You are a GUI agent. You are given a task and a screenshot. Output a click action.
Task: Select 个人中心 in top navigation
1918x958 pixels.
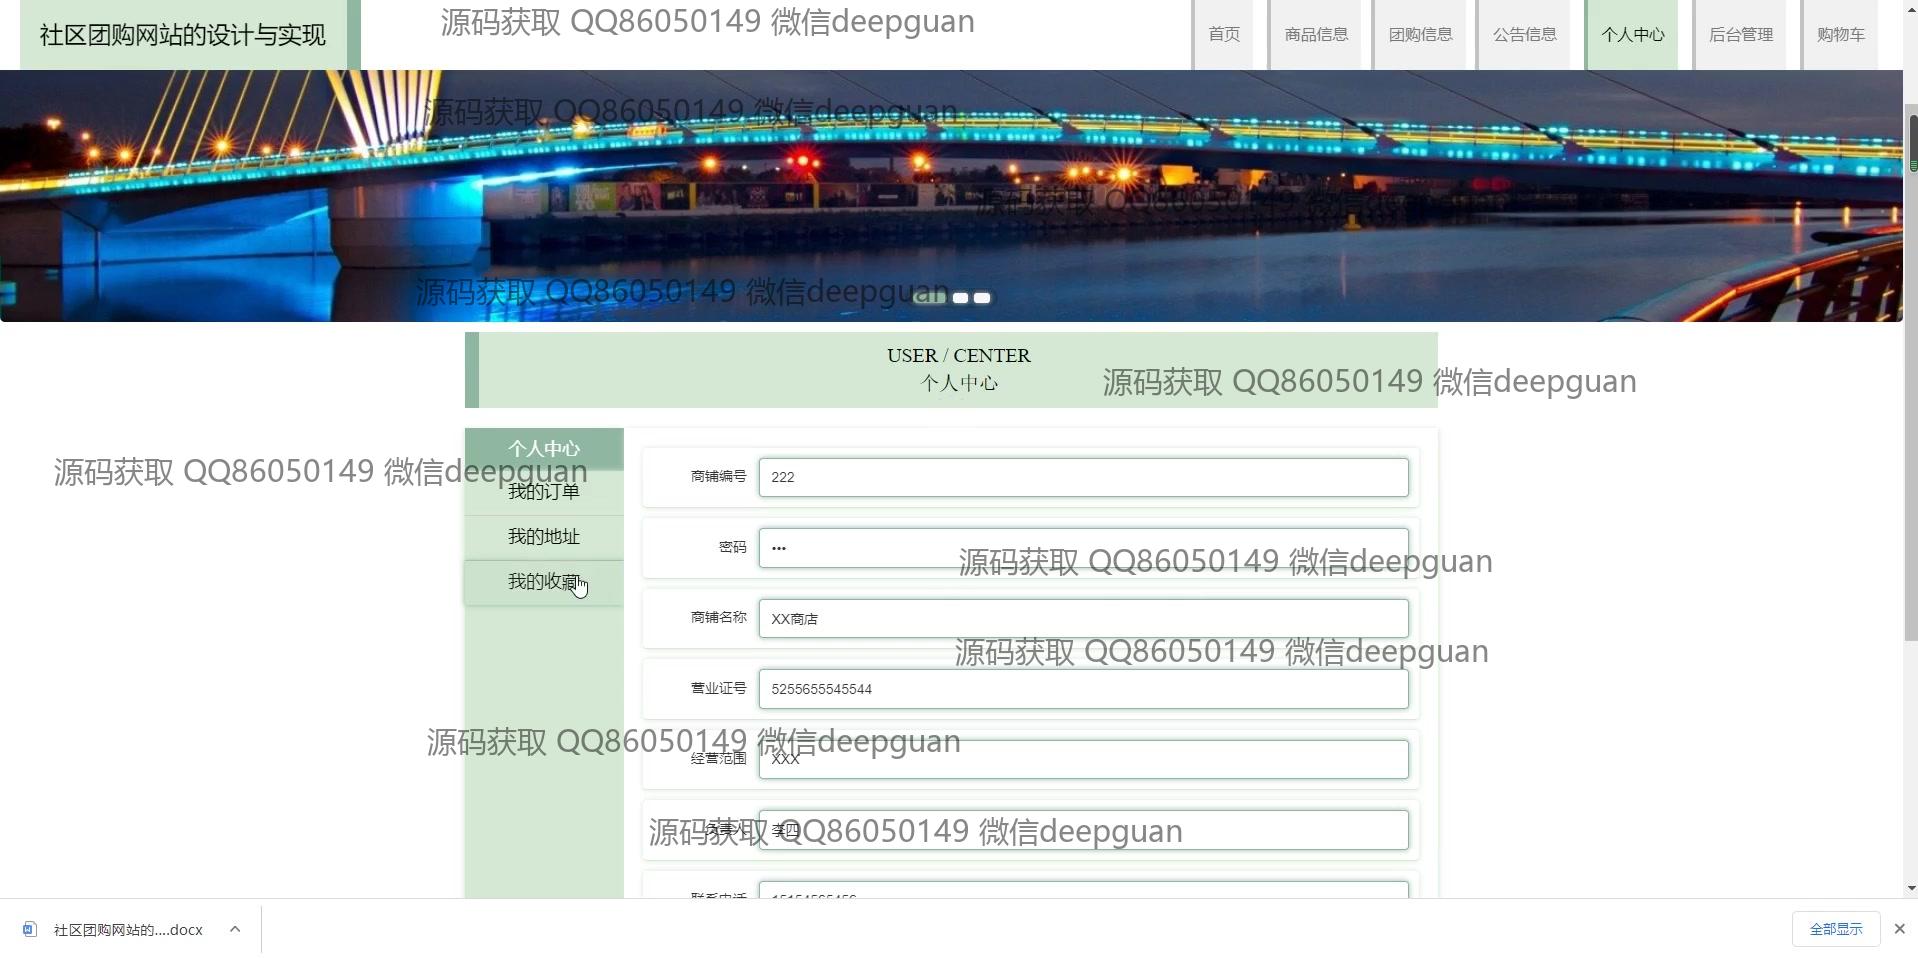pos(1632,35)
